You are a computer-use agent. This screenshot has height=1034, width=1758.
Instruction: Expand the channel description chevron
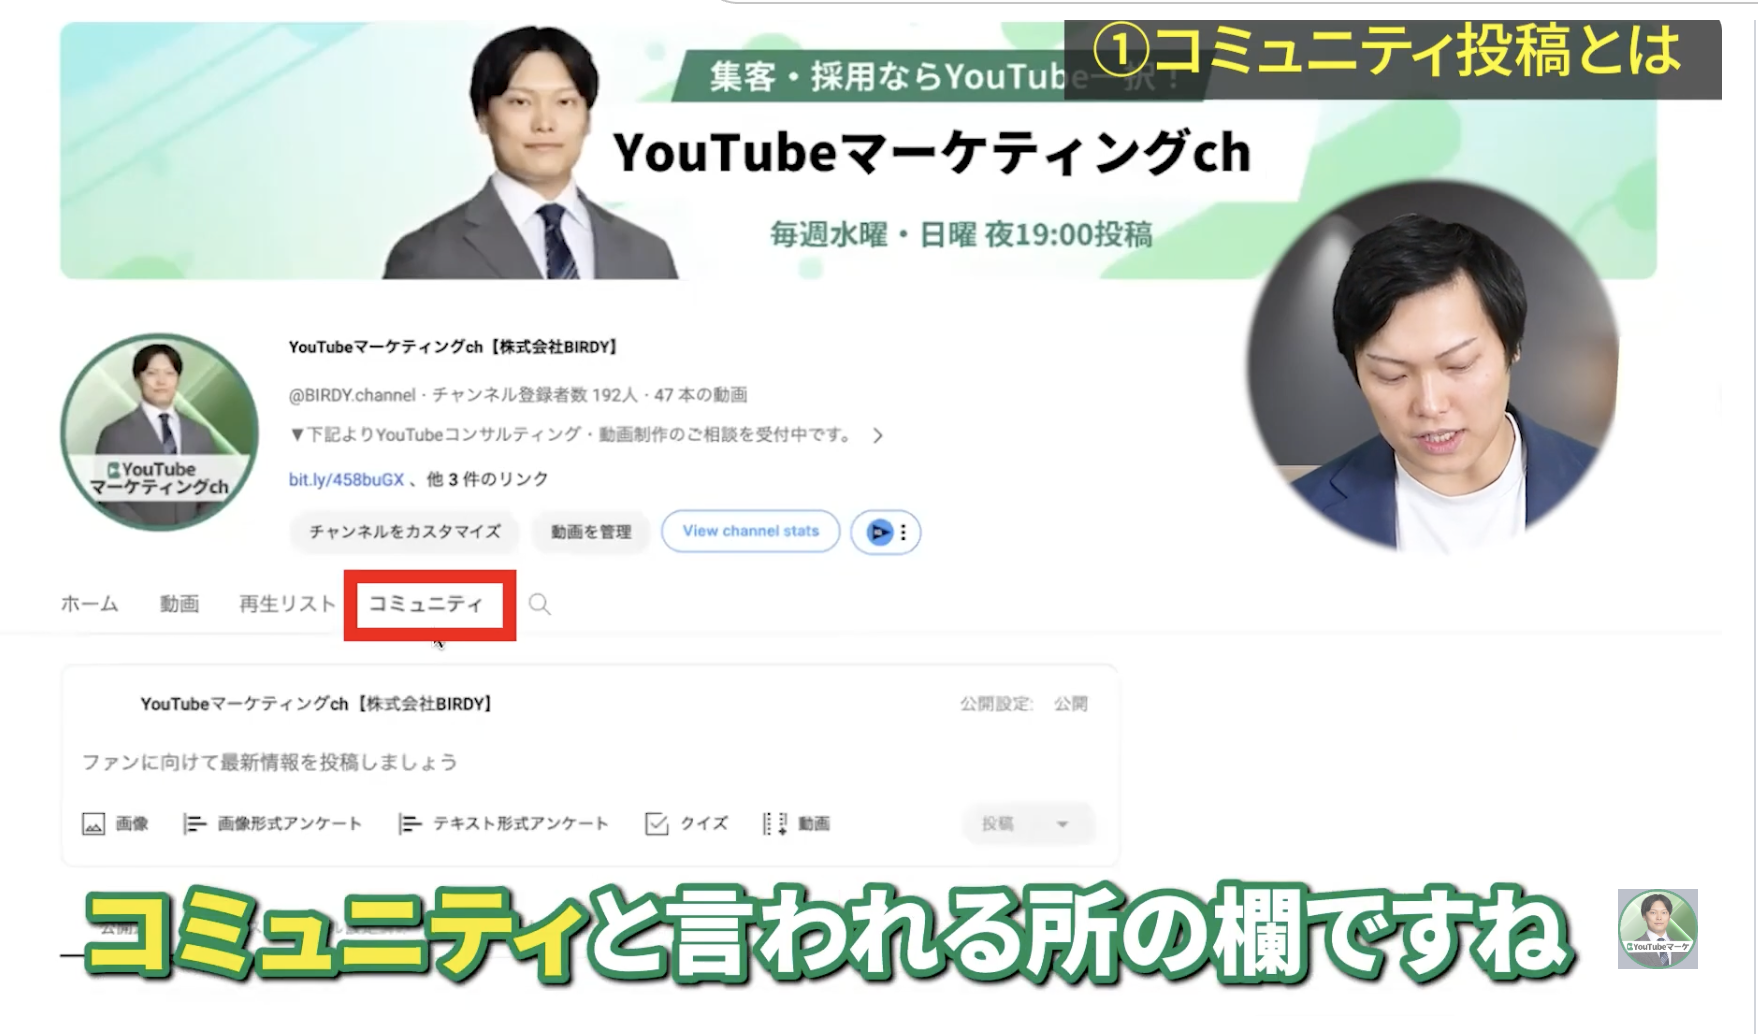[879, 435]
